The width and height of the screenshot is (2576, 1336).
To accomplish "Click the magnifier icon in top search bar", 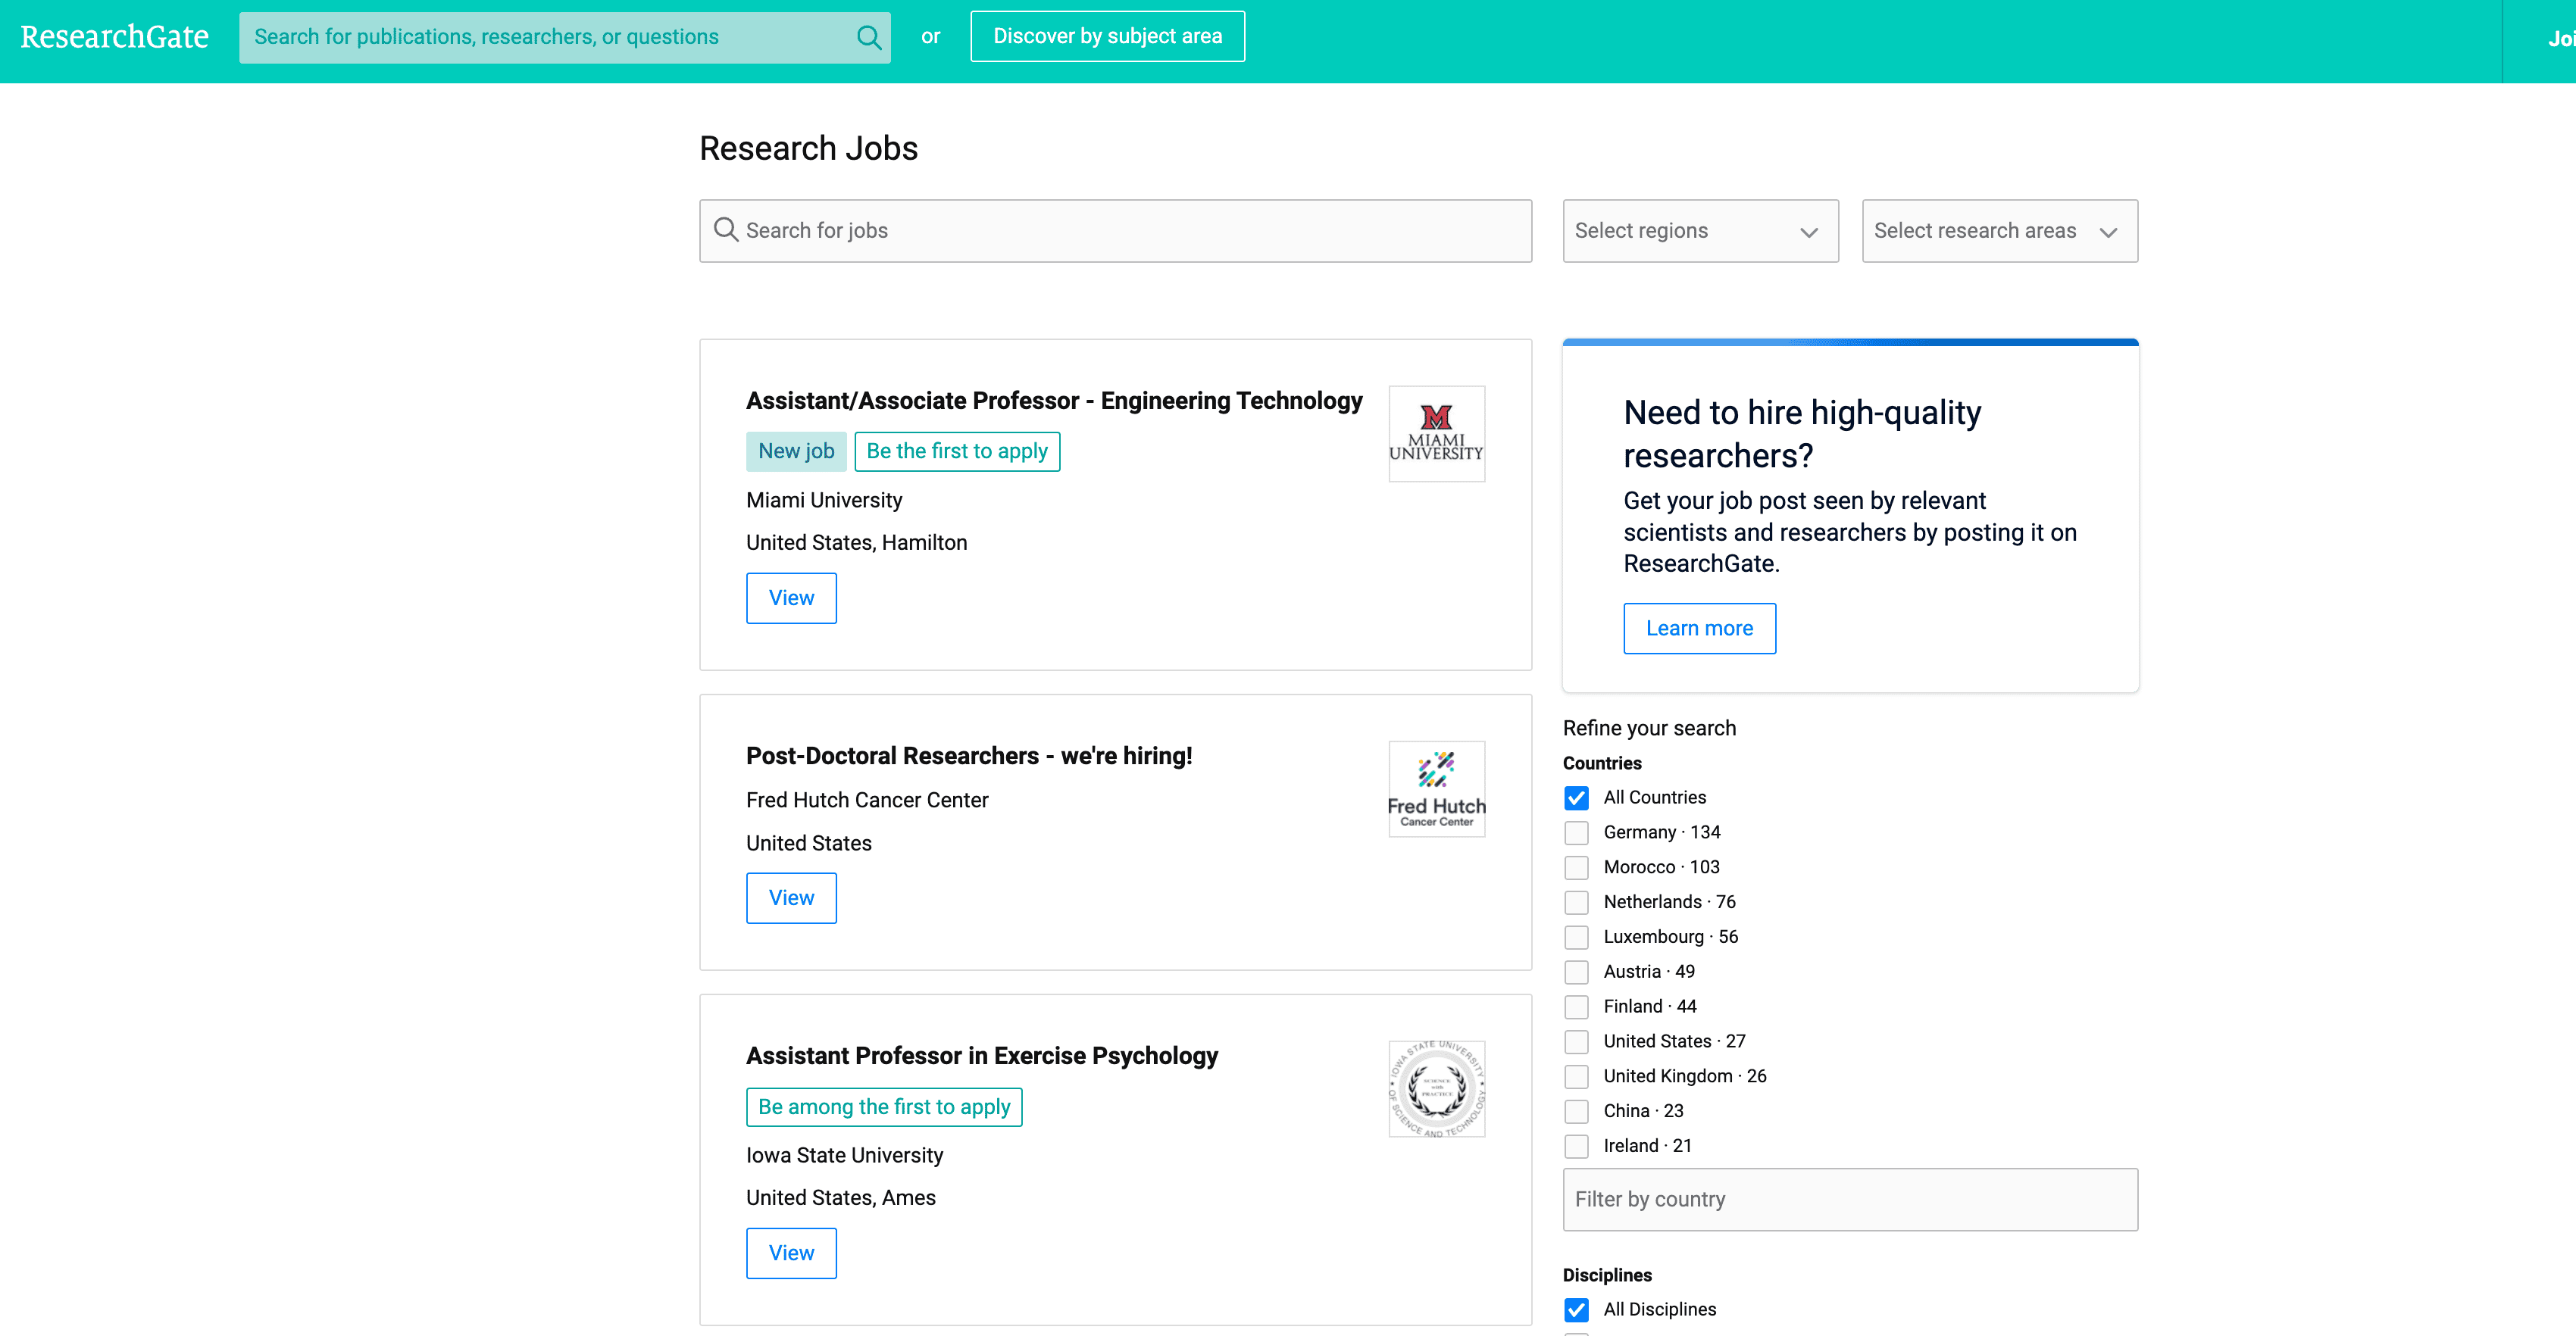I will 868,37.
